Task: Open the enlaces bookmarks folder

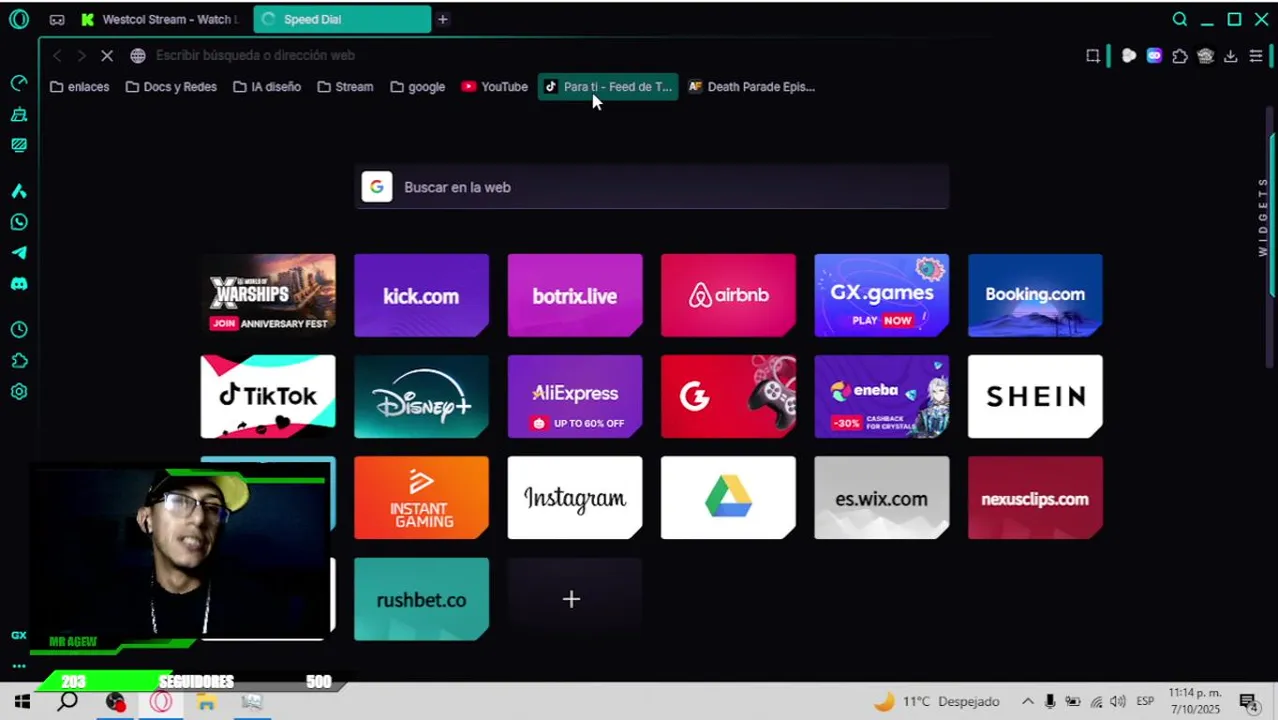Action: 79,87
